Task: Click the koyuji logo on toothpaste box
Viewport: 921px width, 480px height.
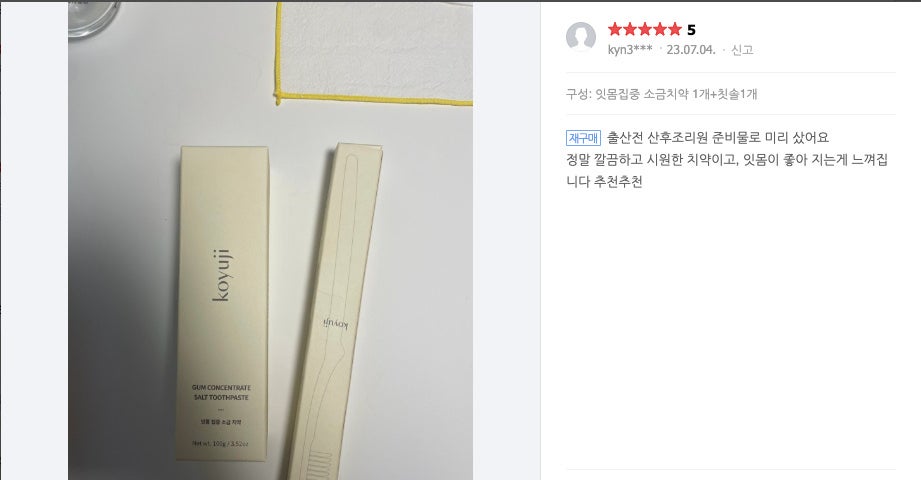Action: (223, 275)
